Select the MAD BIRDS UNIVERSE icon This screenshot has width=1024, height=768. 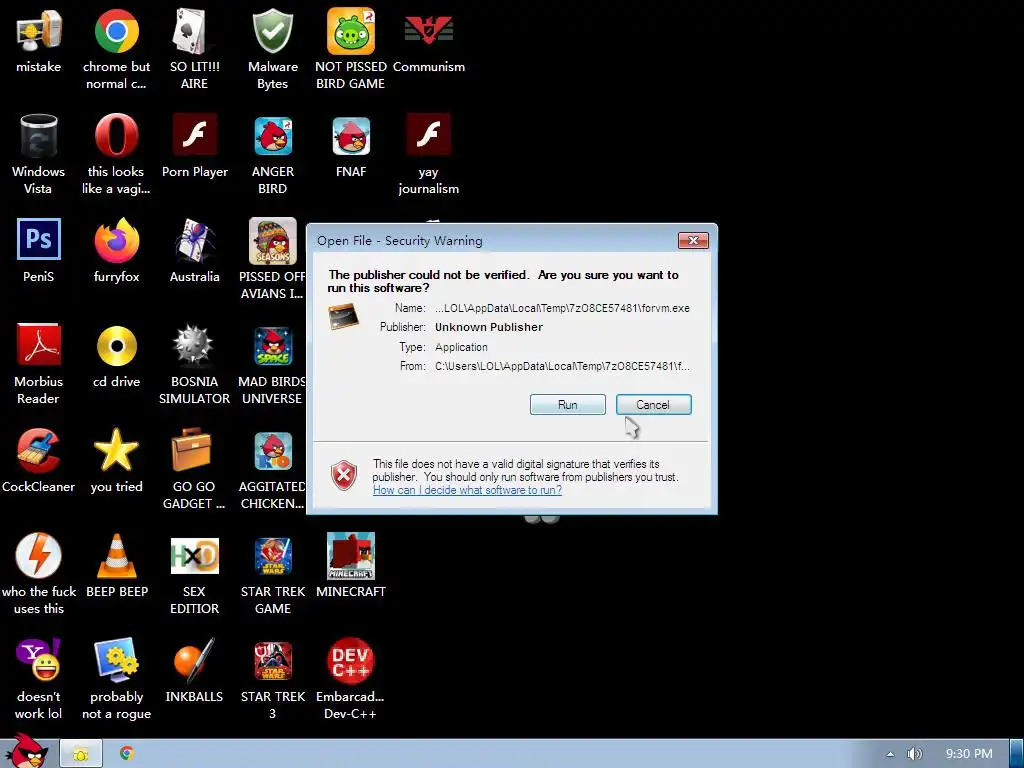pos(272,346)
